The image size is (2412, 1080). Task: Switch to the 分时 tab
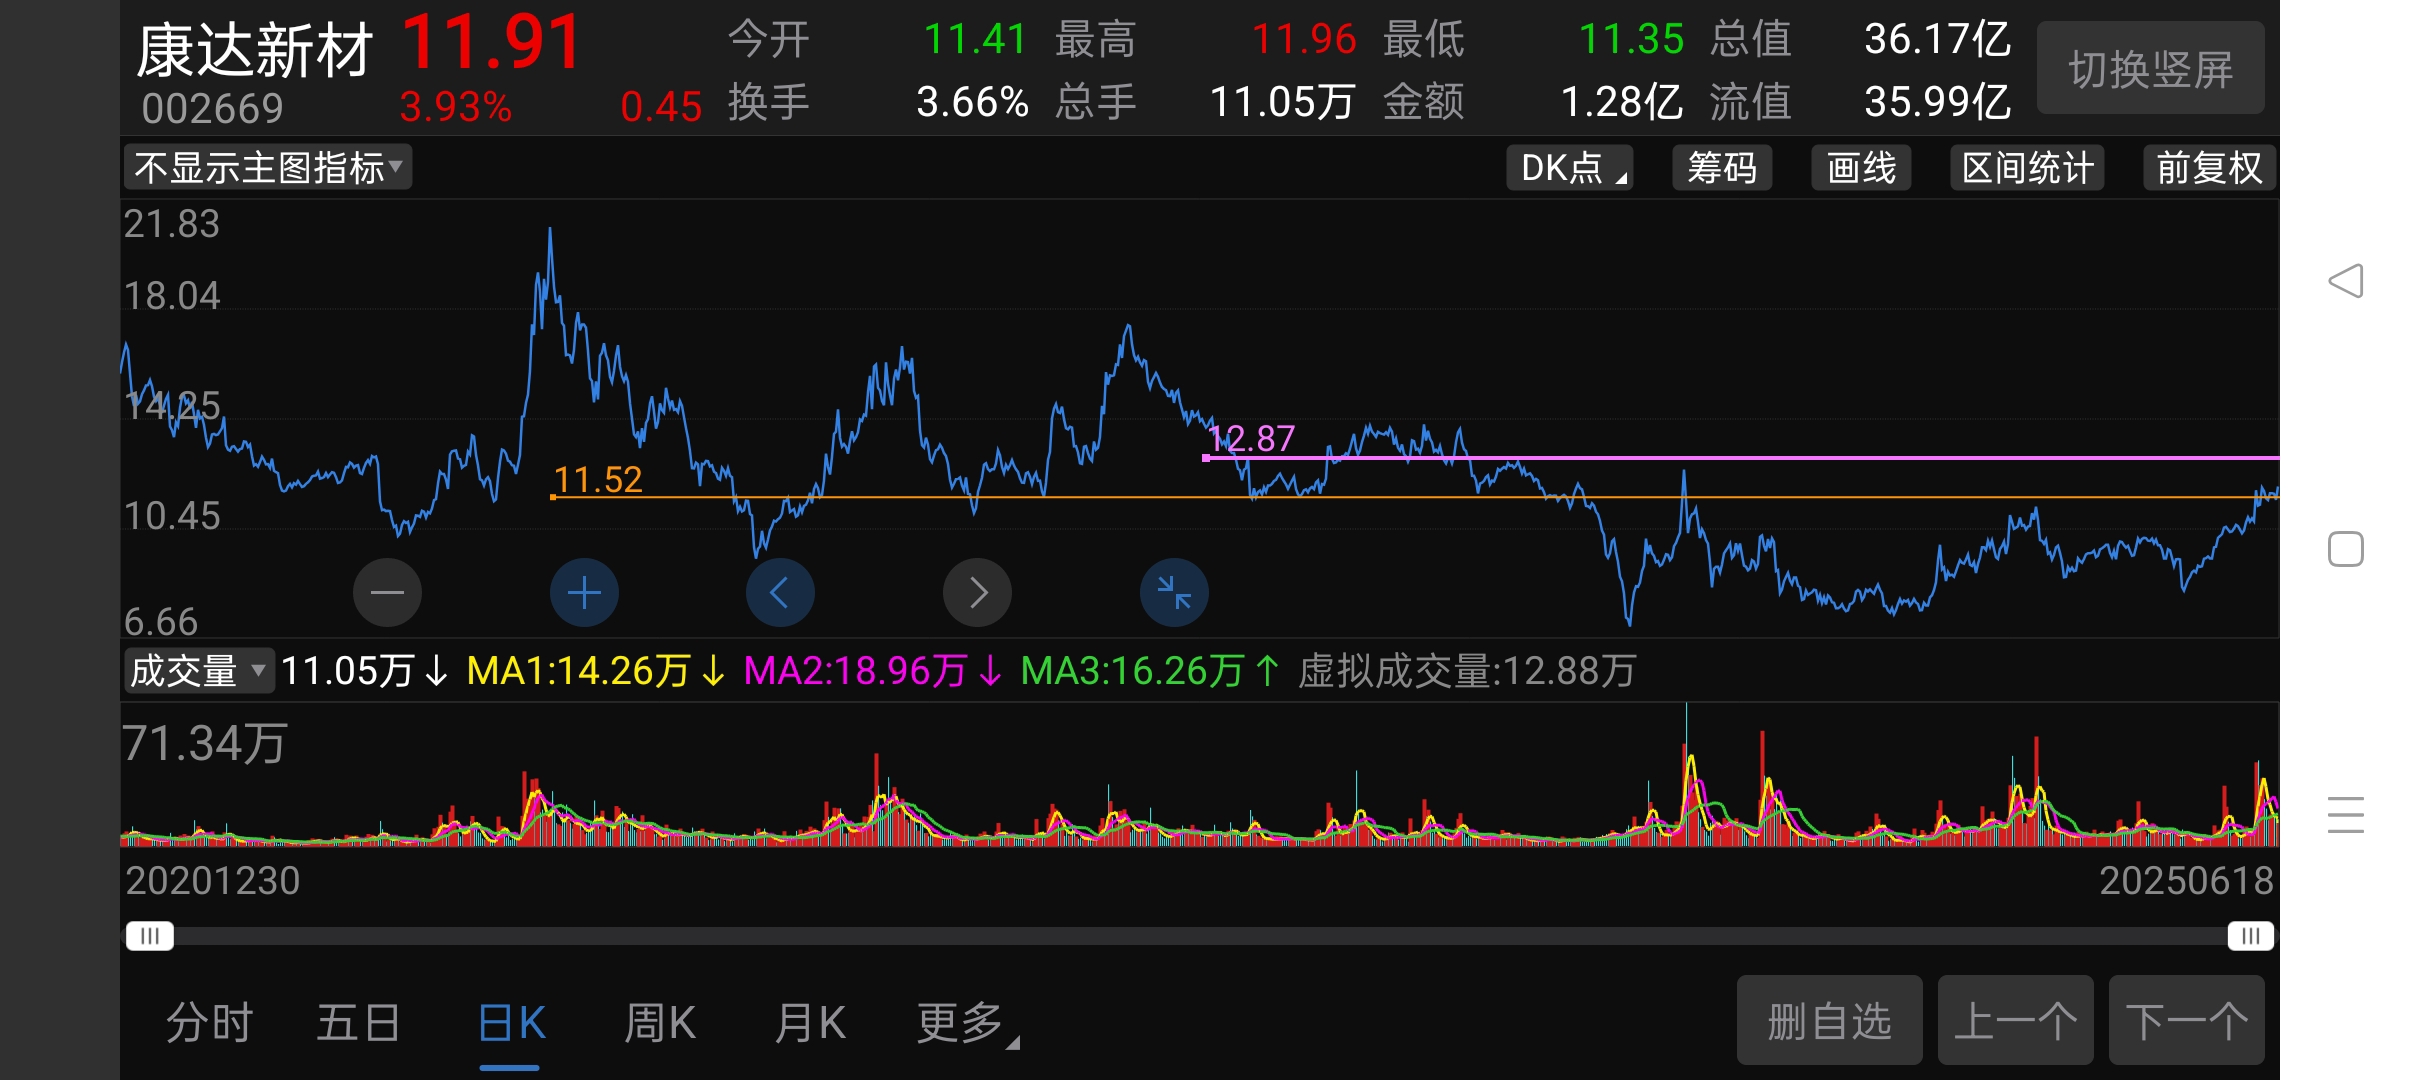210,1023
